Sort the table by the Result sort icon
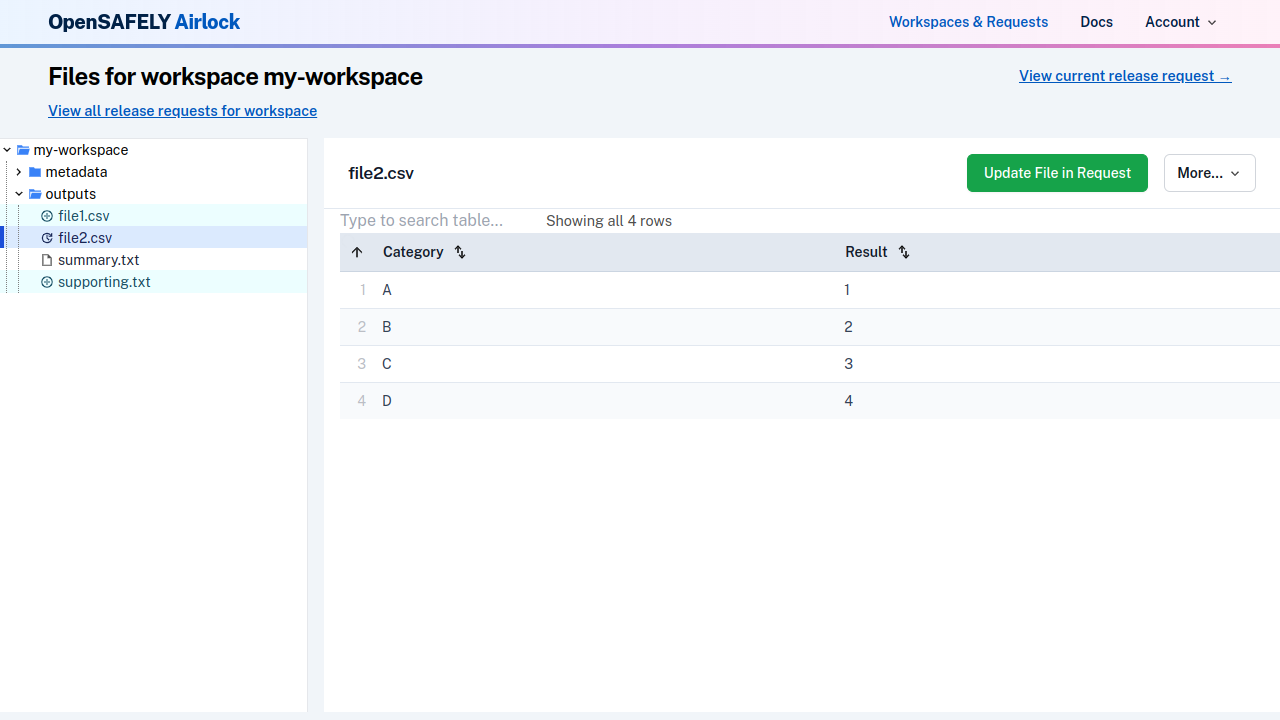The image size is (1280, 720). click(x=903, y=252)
